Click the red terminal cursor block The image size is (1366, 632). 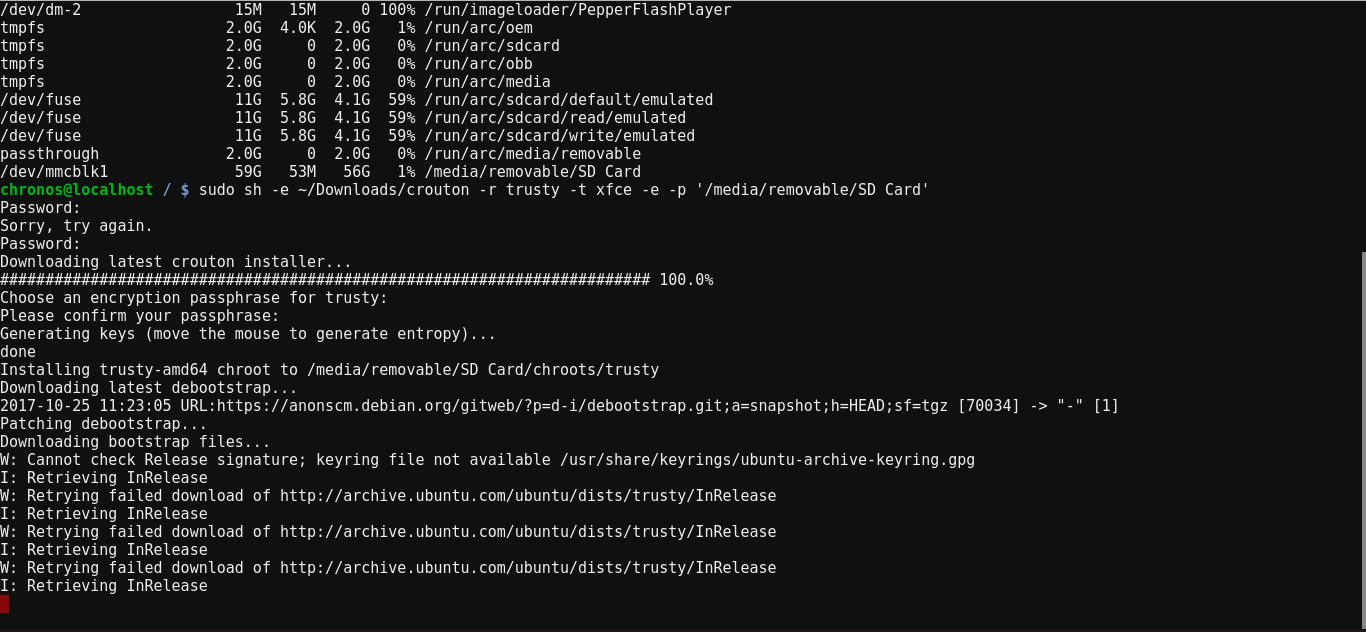click(x=4, y=604)
